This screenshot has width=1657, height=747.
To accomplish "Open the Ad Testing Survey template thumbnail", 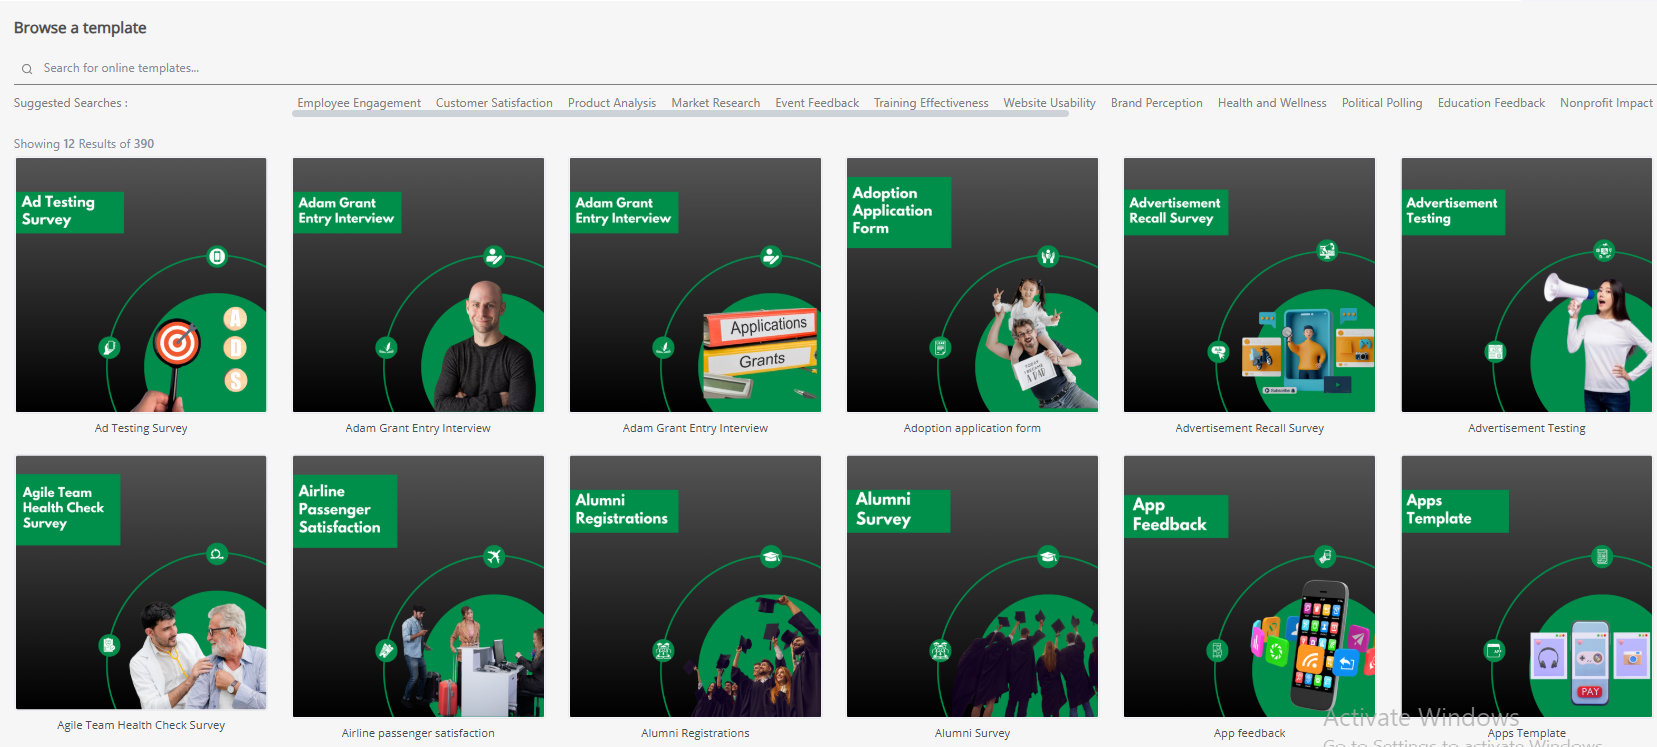I will coord(141,285).
